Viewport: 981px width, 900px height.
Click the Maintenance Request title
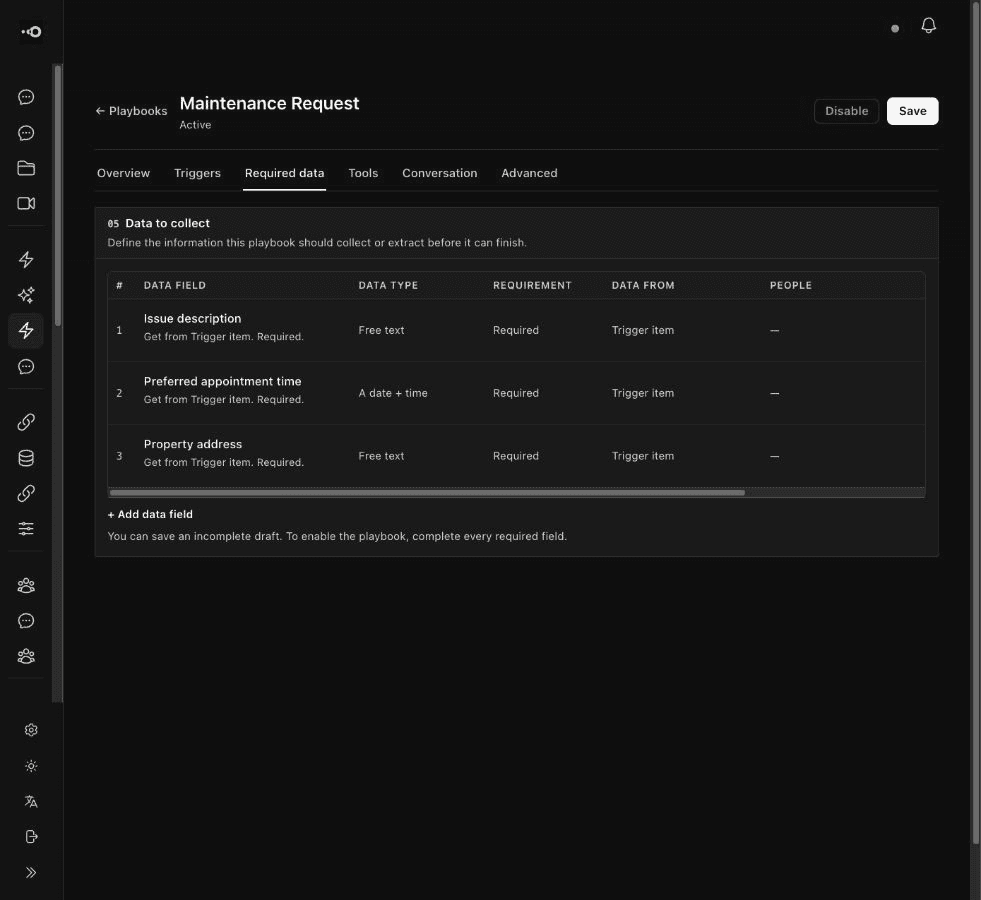point(270,103)
